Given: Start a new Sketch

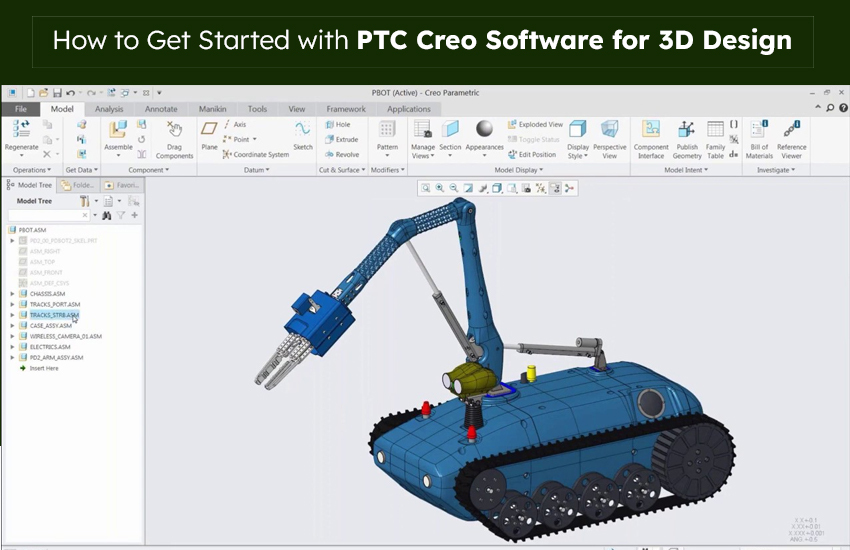Looking at the screenshot, I should (302, 135).
